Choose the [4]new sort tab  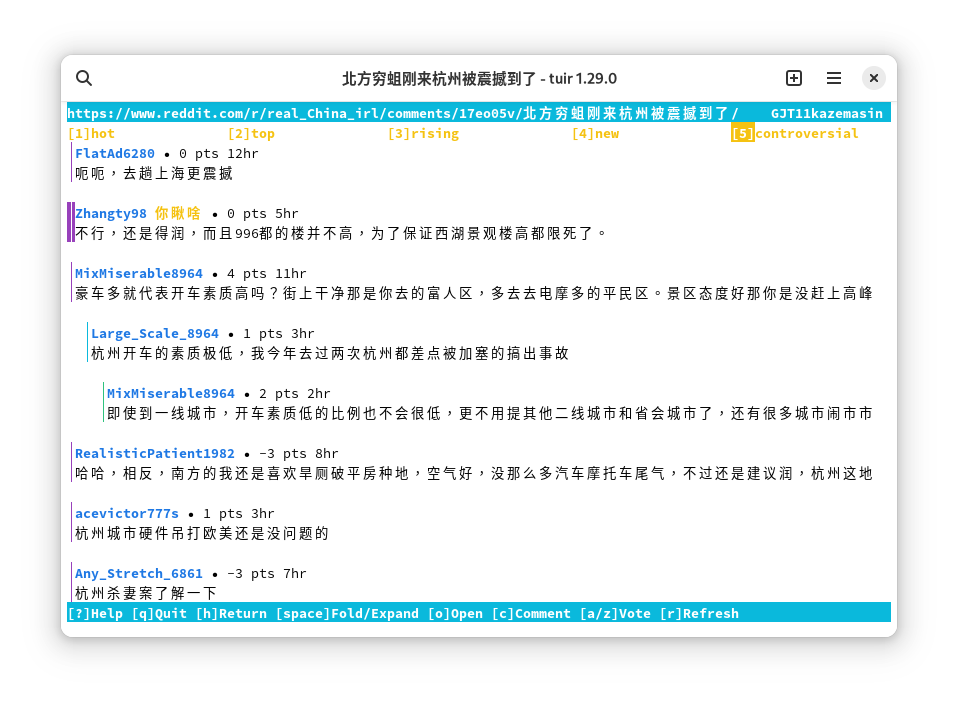[x=595, y=133]
